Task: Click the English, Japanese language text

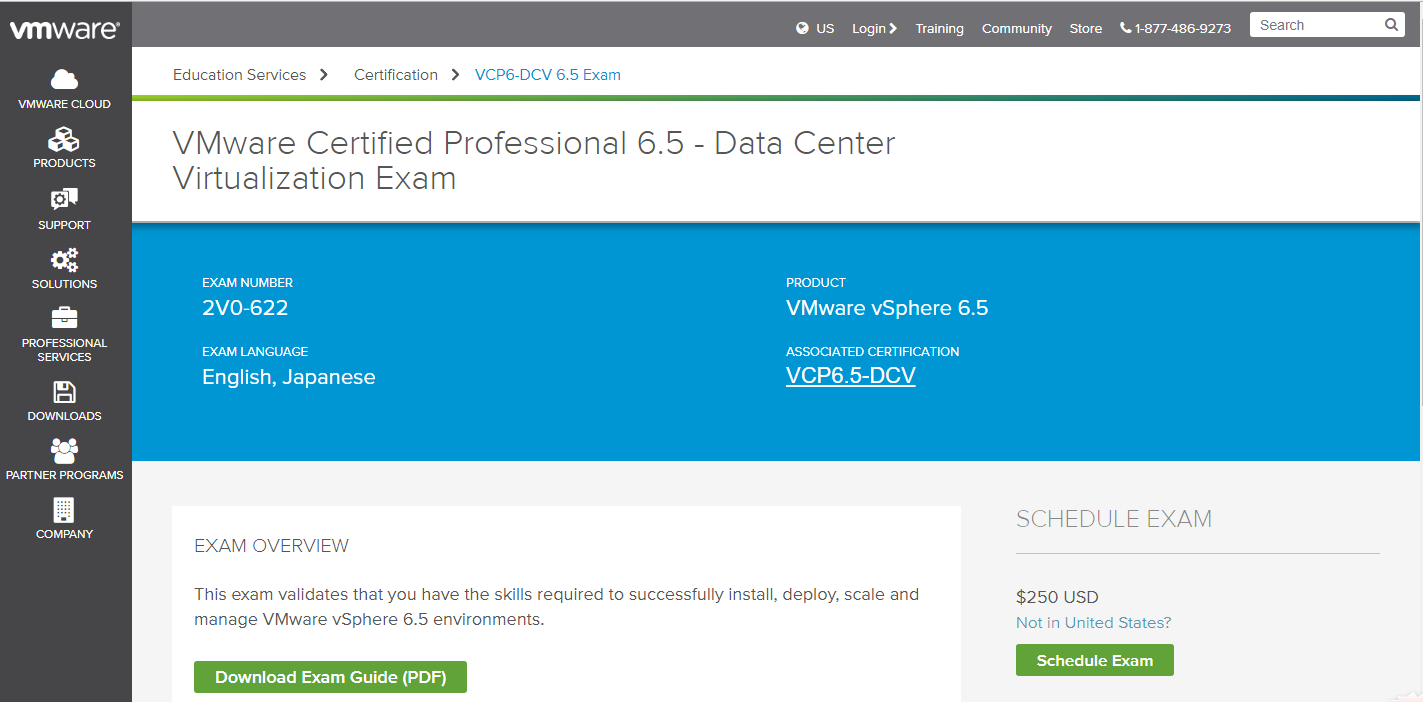Action: 289,377
